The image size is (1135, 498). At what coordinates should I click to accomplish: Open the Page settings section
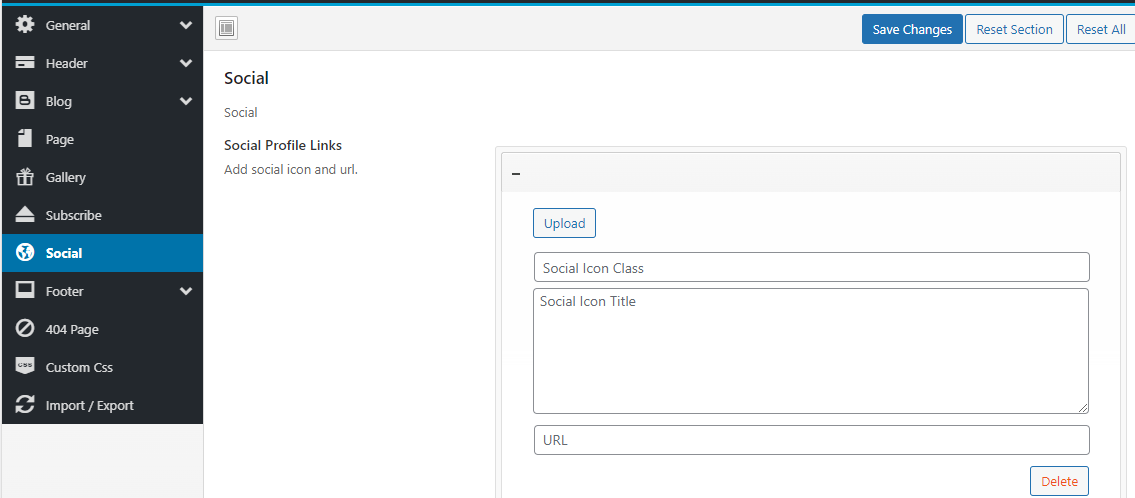tap(60, 139)
